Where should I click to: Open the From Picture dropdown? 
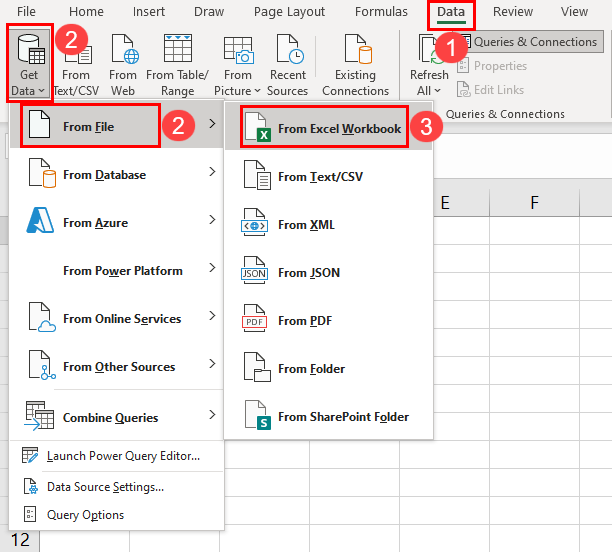(237, 64)
